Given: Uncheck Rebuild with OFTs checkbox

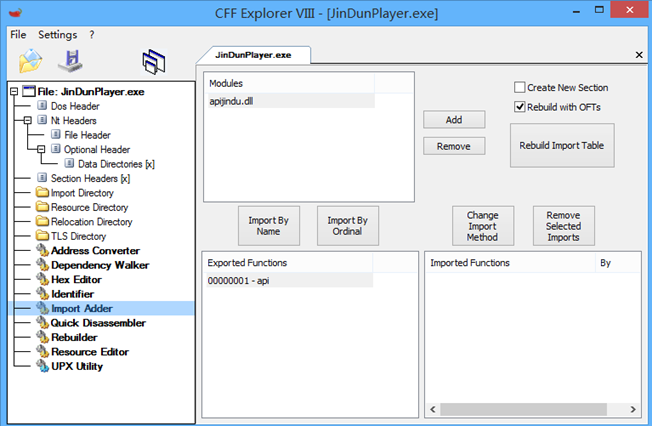Looking at the screenshot, I should 519,107.
